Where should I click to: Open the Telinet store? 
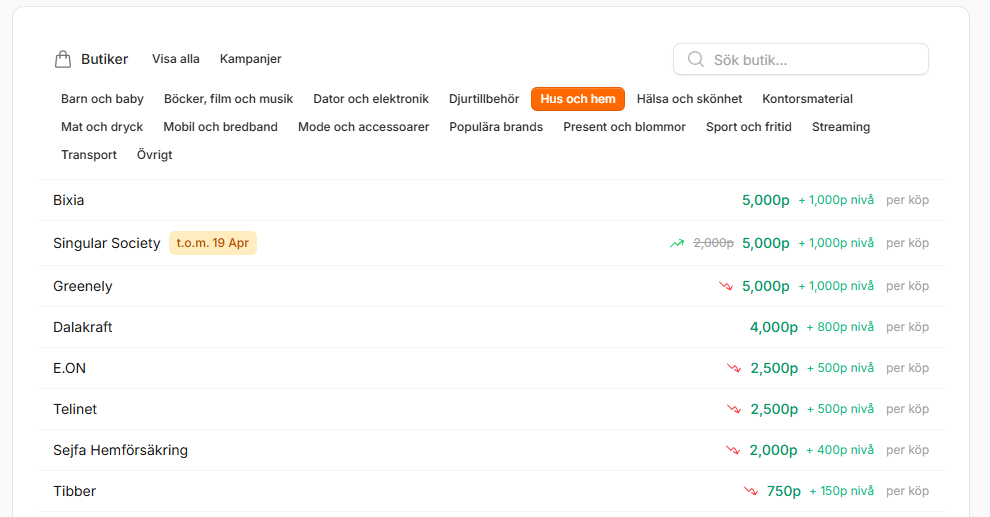[491, 409]
